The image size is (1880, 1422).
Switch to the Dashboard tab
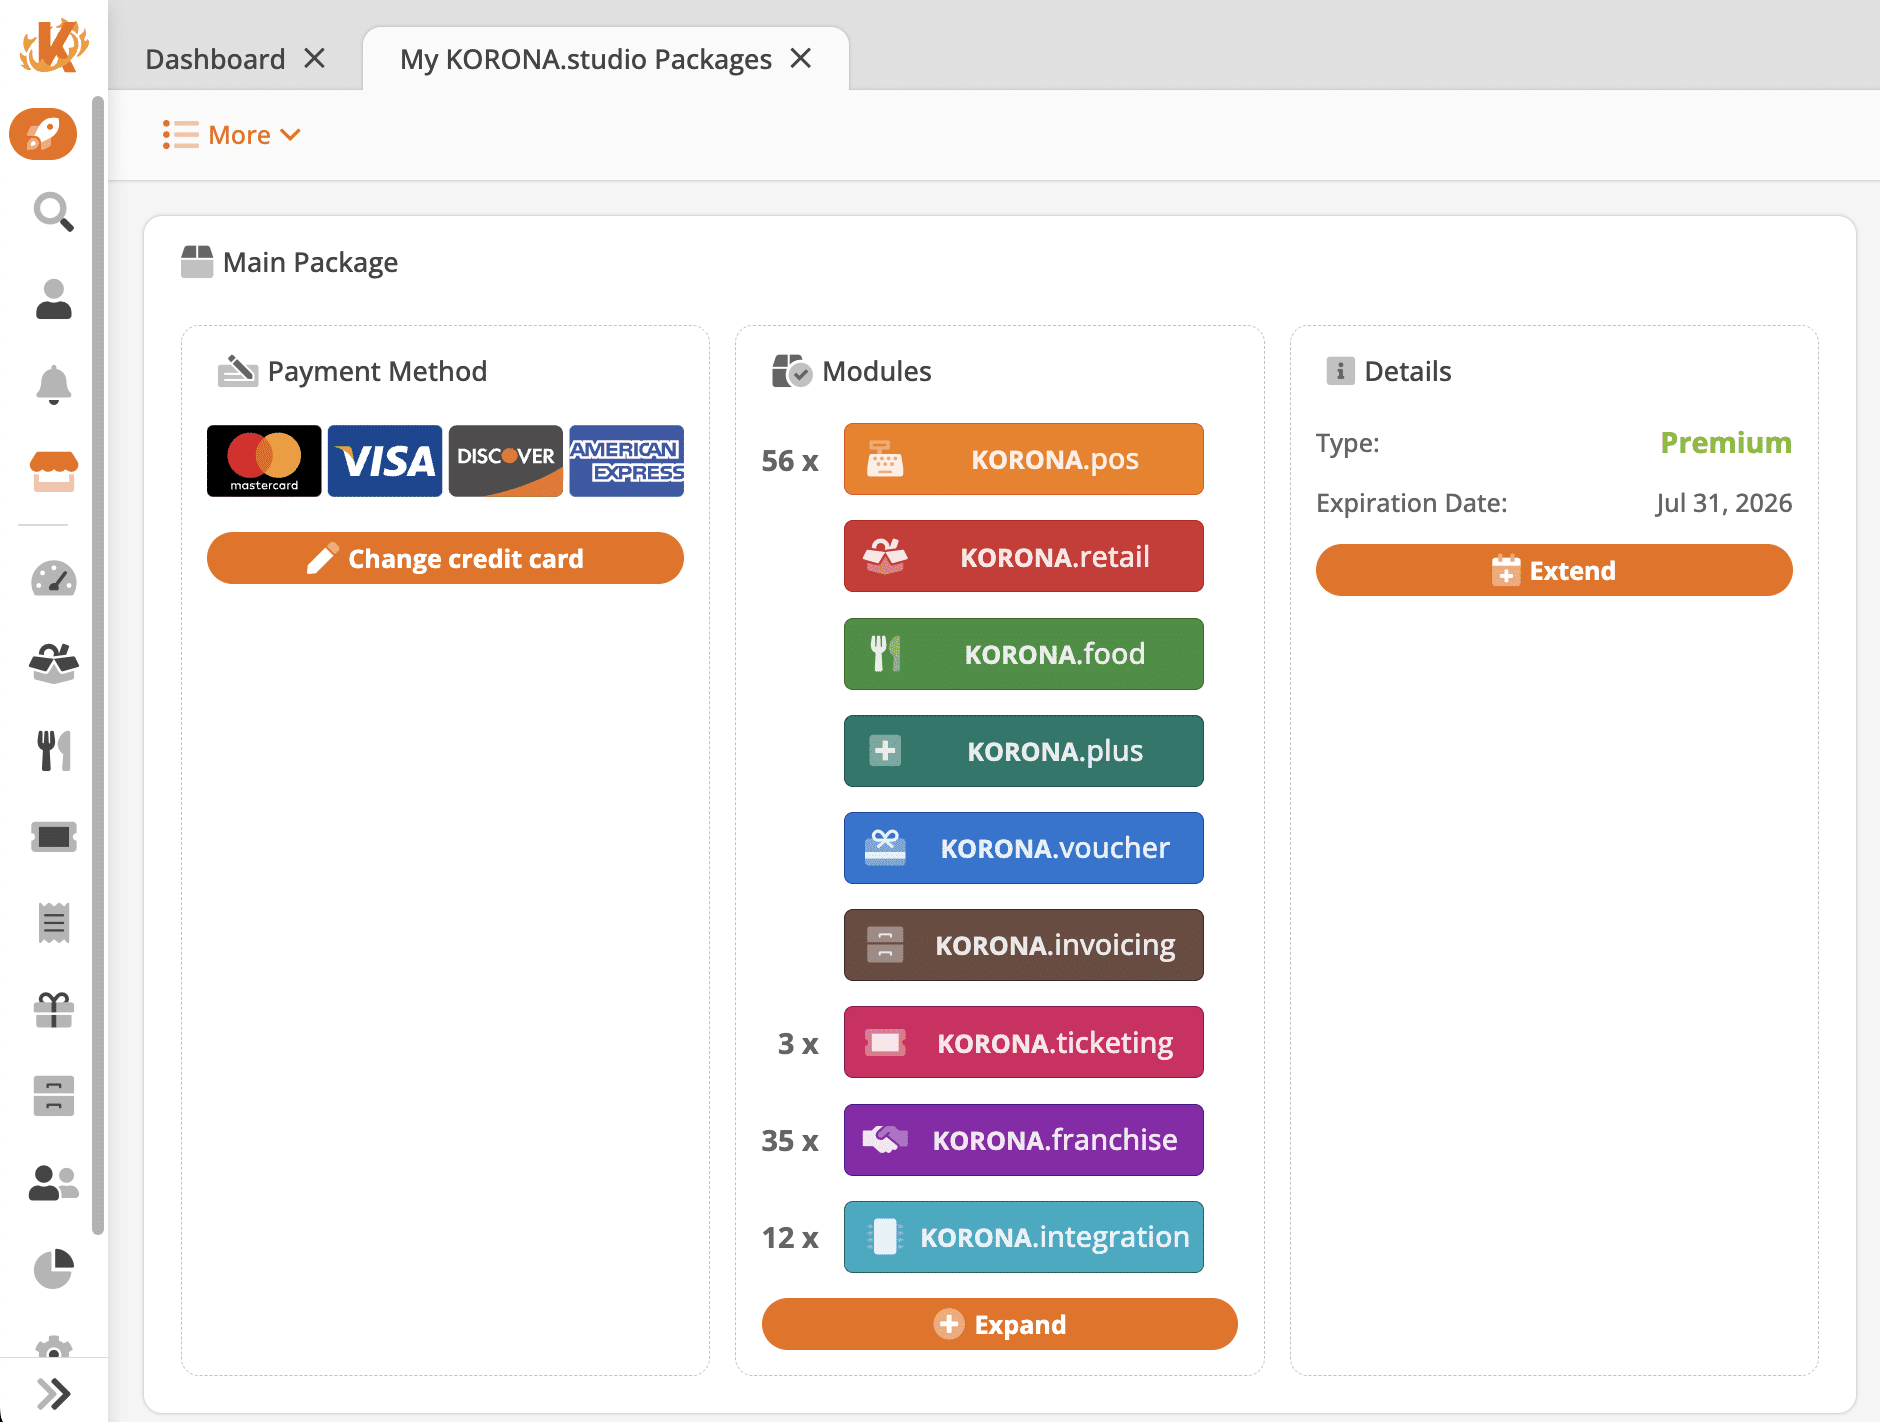pyautogui.click(x=215, y=59)
